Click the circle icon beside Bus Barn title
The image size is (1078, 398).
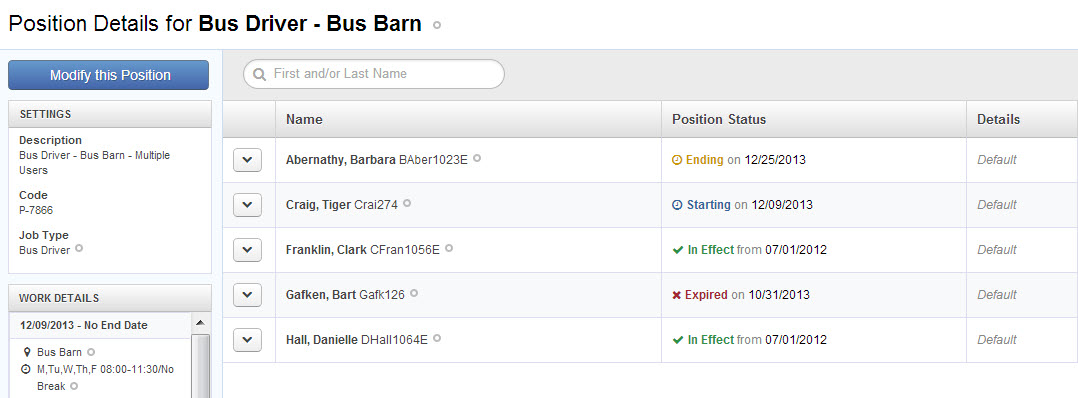pyautogui.click(x=437, y=25)
